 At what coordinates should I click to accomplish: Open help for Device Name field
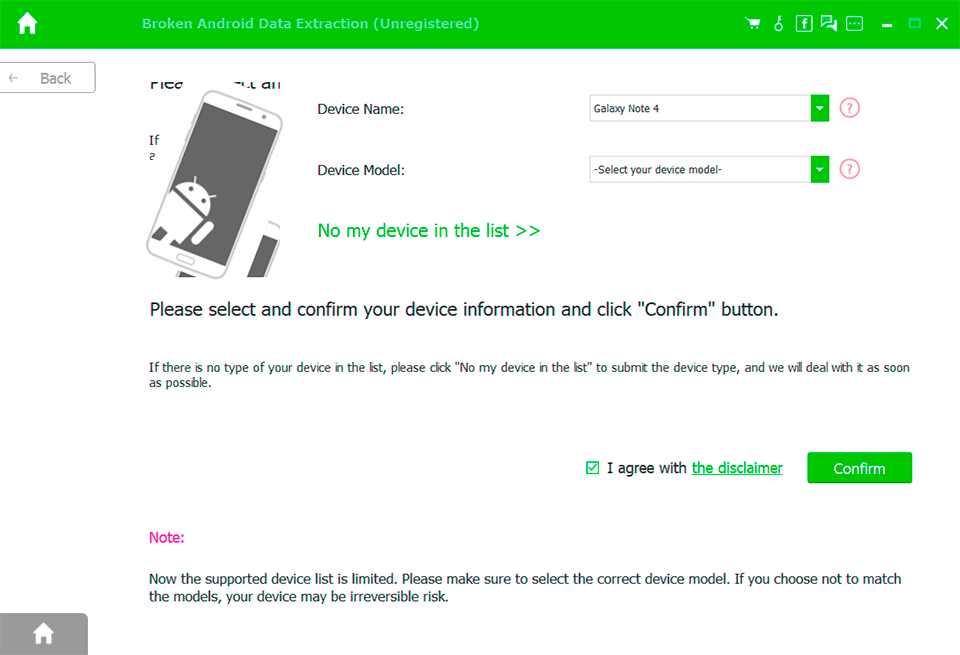point(849,107)
